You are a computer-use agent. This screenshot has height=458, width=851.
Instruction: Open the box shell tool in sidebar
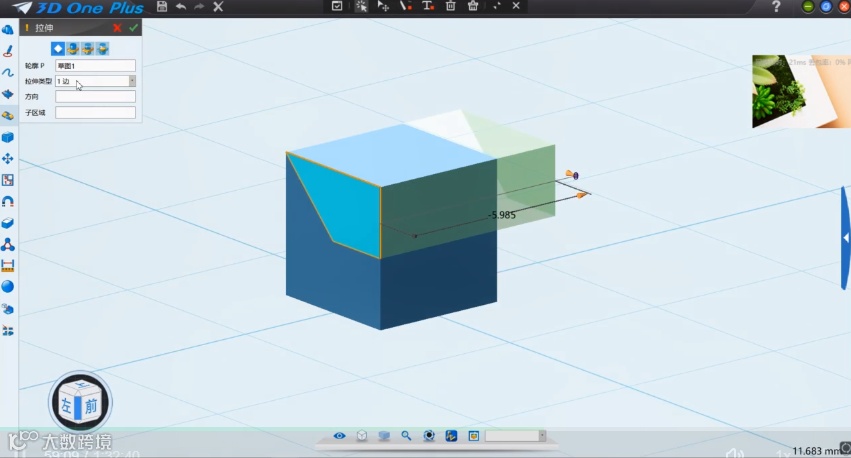(x=8, y=223)
